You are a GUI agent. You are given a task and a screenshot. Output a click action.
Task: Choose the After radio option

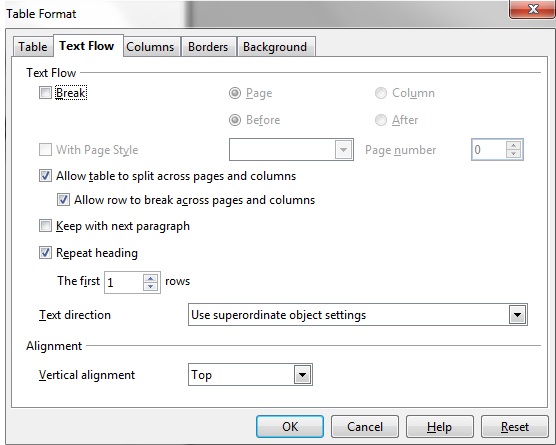[381, 120]
